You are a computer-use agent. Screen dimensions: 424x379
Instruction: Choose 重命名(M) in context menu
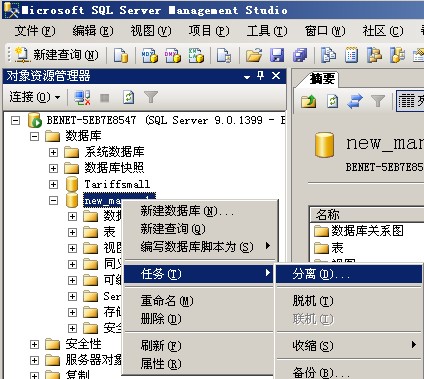point(199,301)
